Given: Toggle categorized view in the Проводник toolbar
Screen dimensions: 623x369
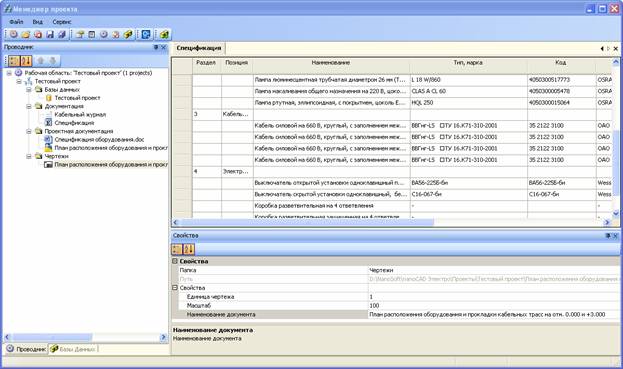Looking at the screenshot, I should [14, 61].
